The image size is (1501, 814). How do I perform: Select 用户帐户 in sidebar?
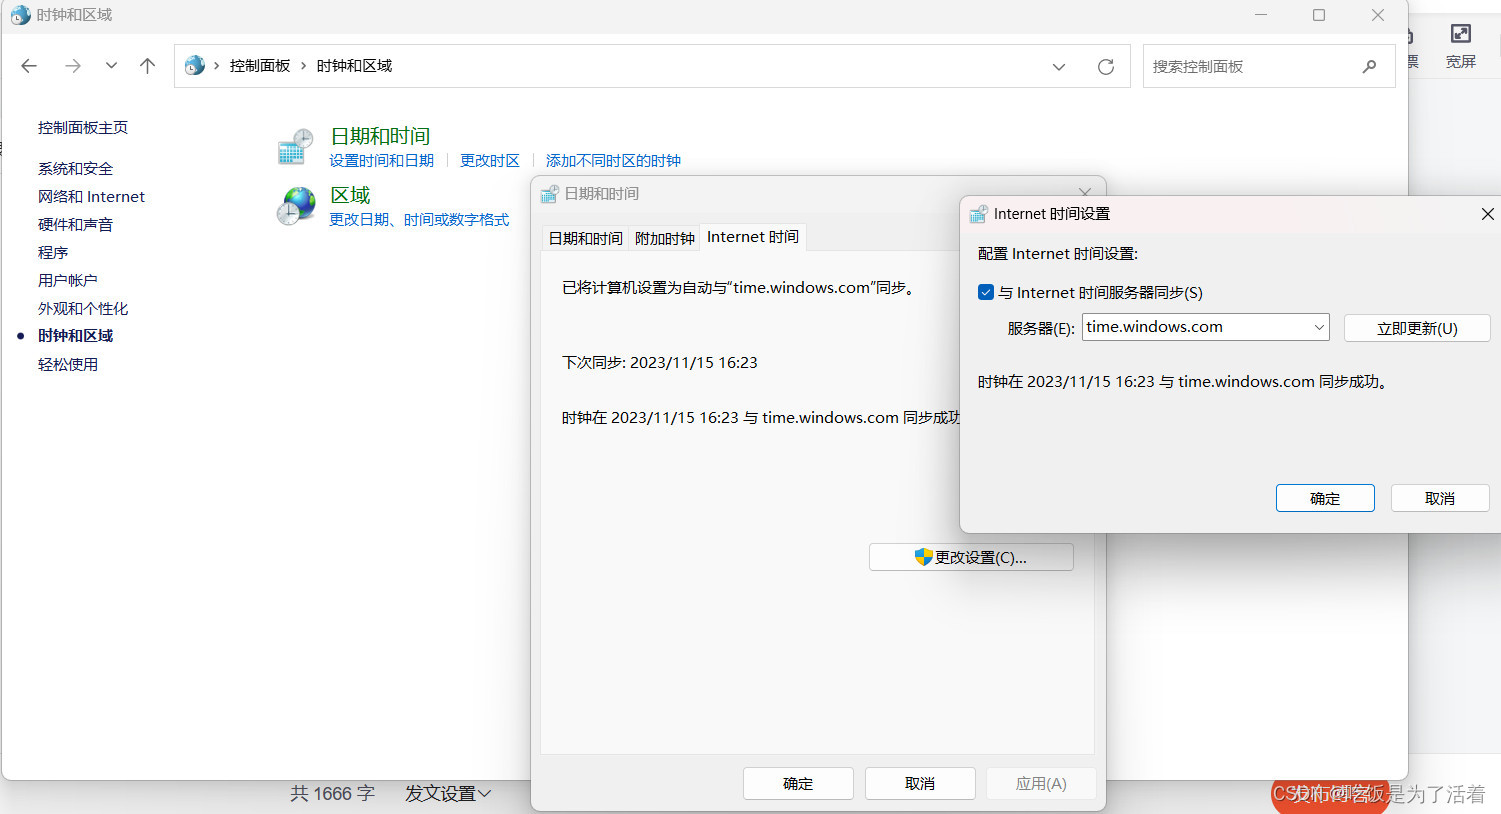point(68,281)
